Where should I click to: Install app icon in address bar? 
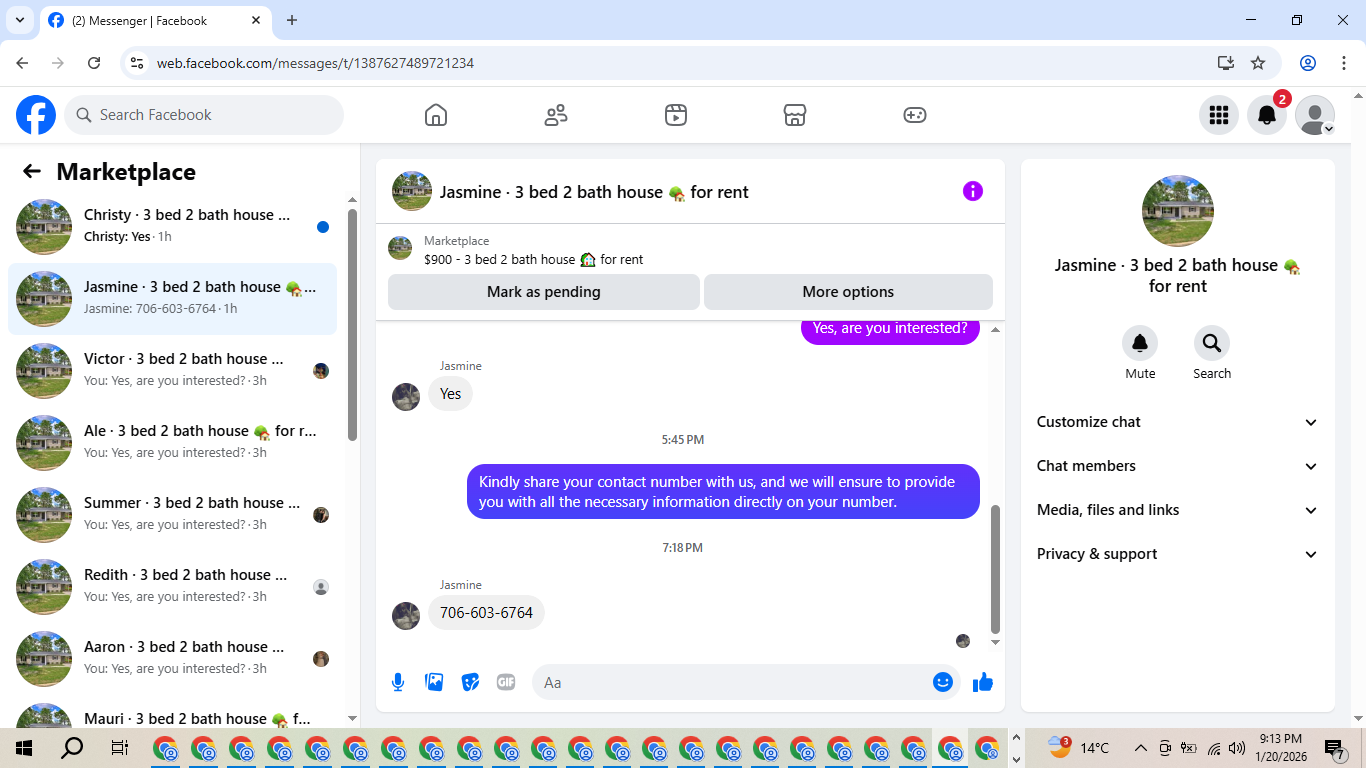(1226, 63)
